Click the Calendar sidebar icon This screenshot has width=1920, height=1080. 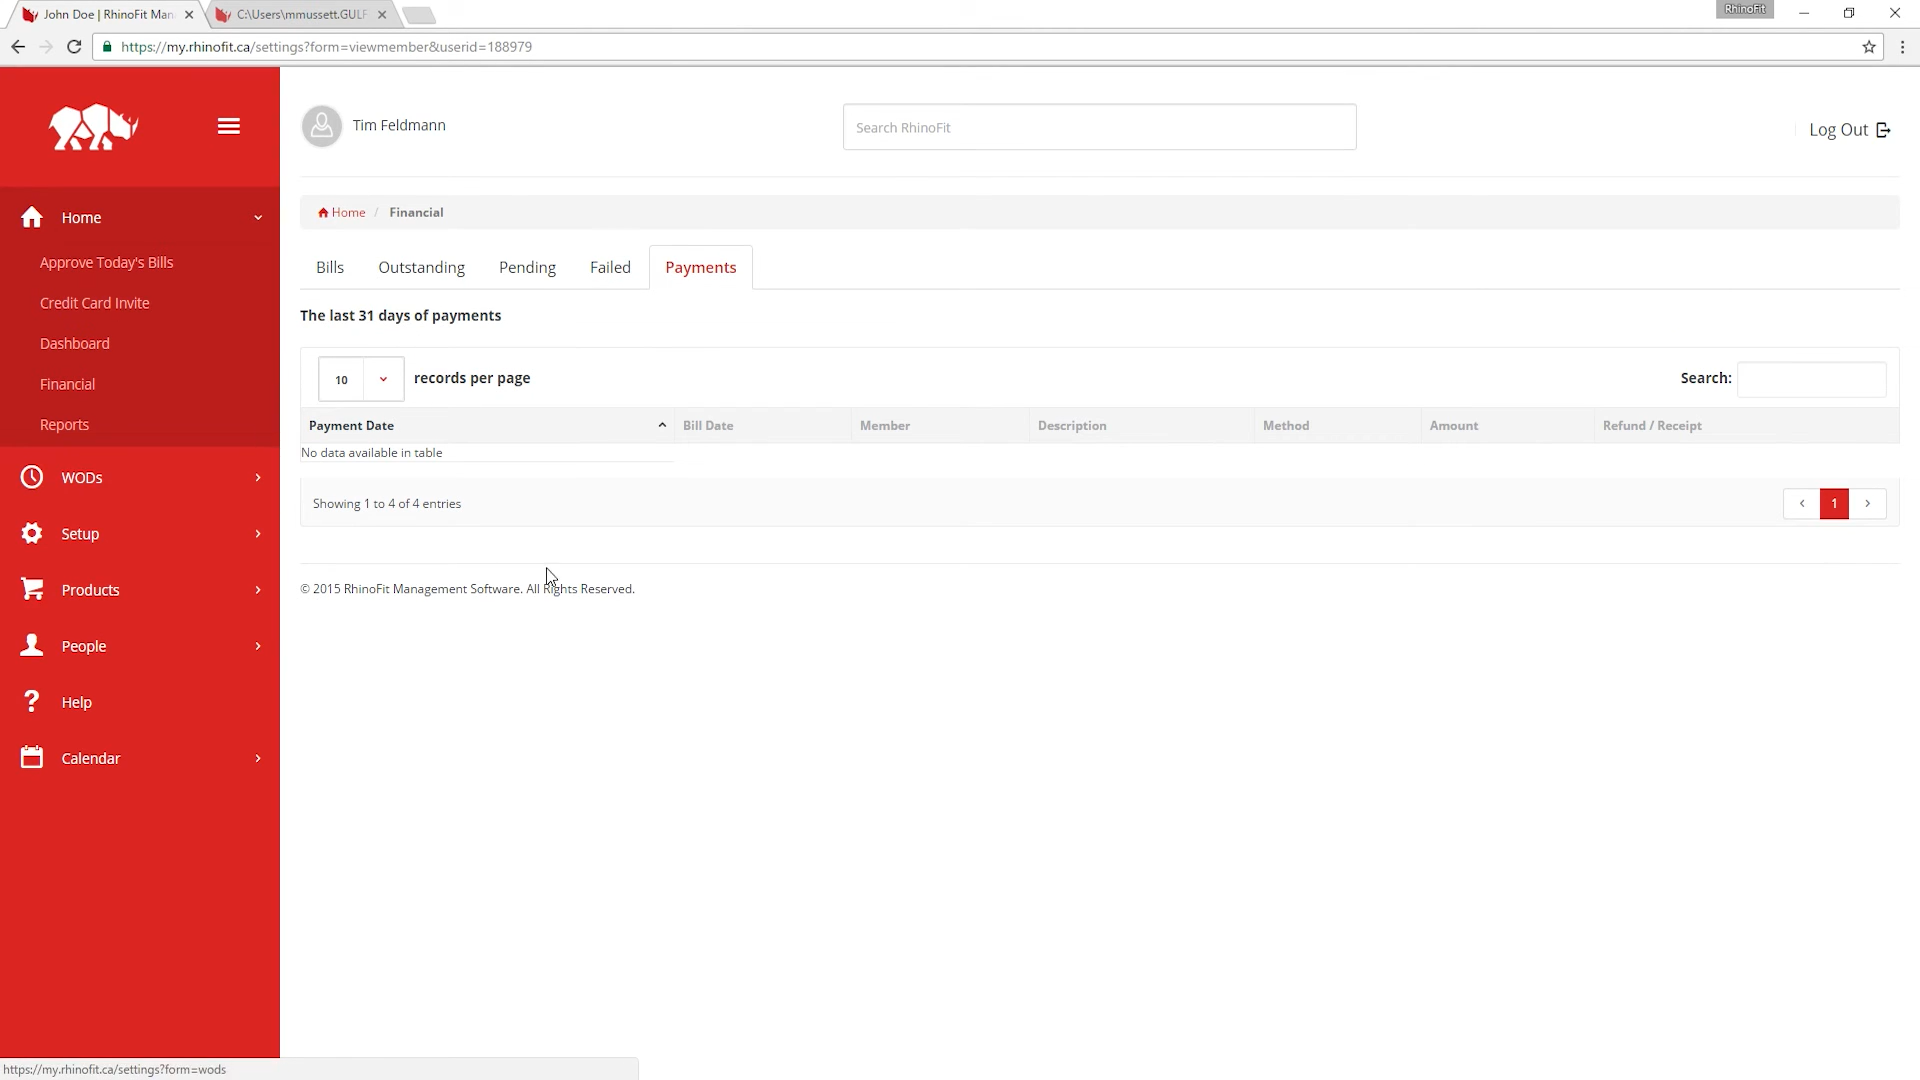tap(32, 757)
